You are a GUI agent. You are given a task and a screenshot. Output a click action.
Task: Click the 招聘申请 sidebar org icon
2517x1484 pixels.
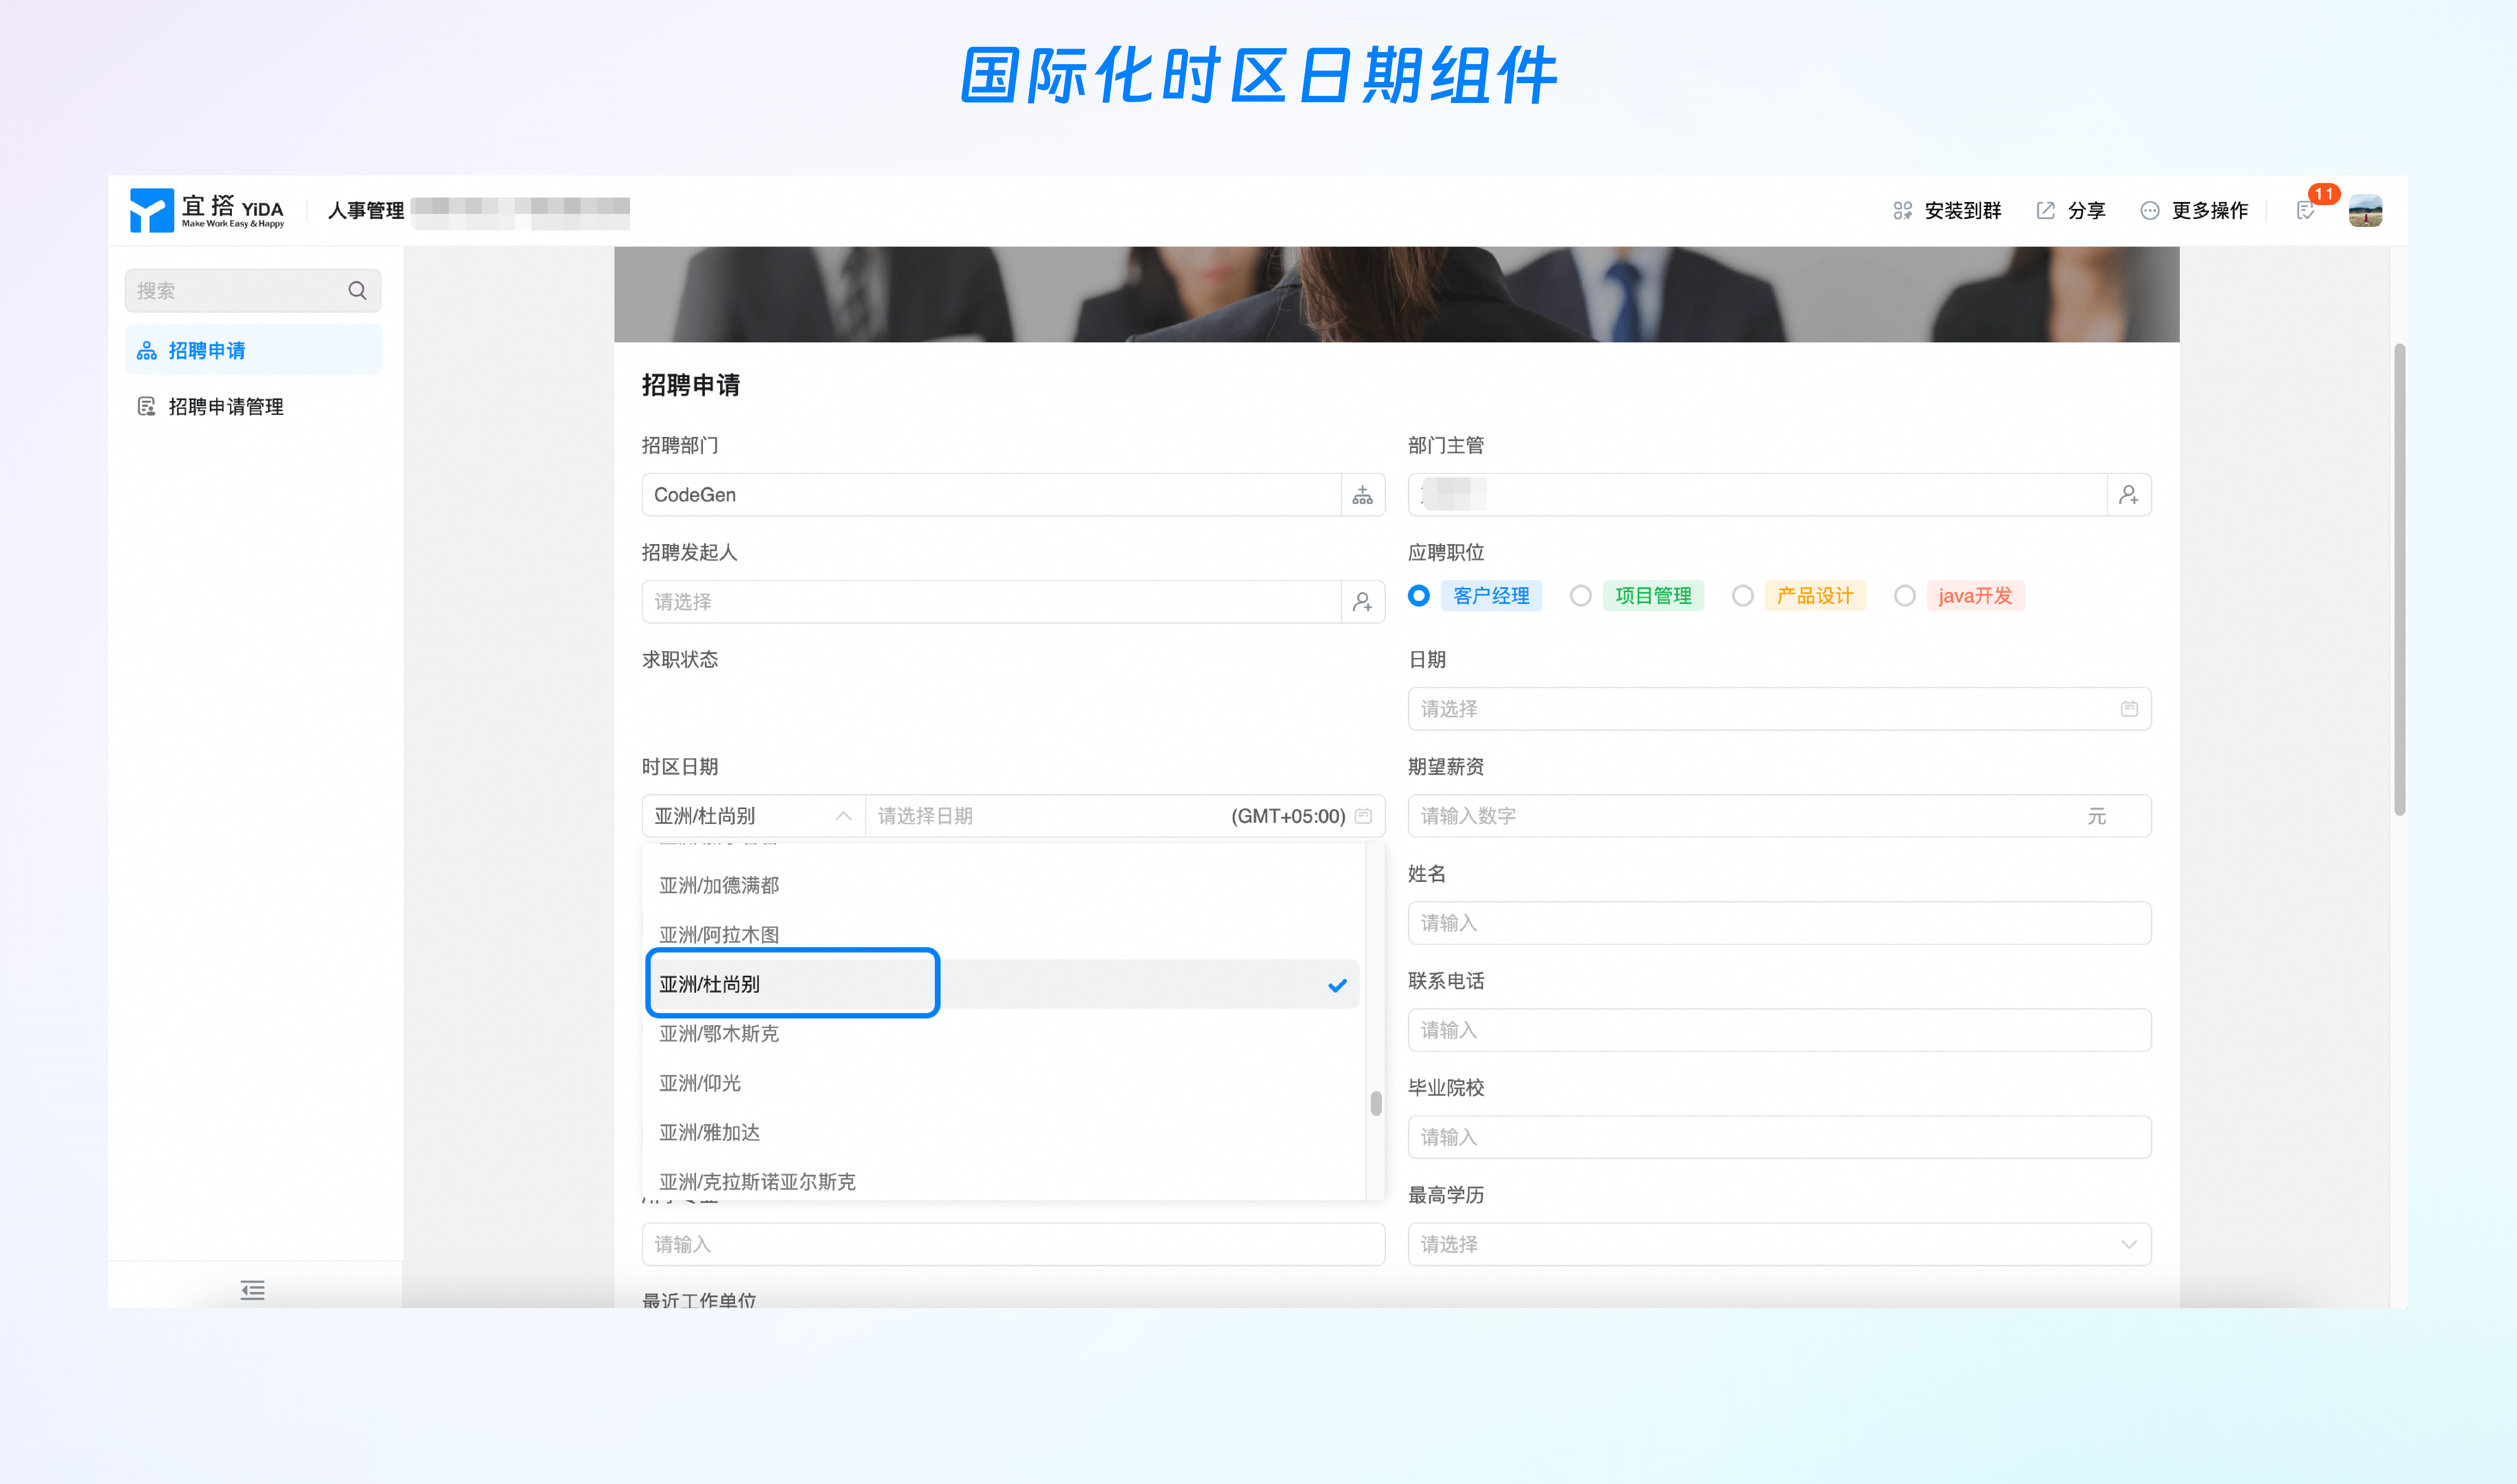pyautogui.click(x=147, y=351)
